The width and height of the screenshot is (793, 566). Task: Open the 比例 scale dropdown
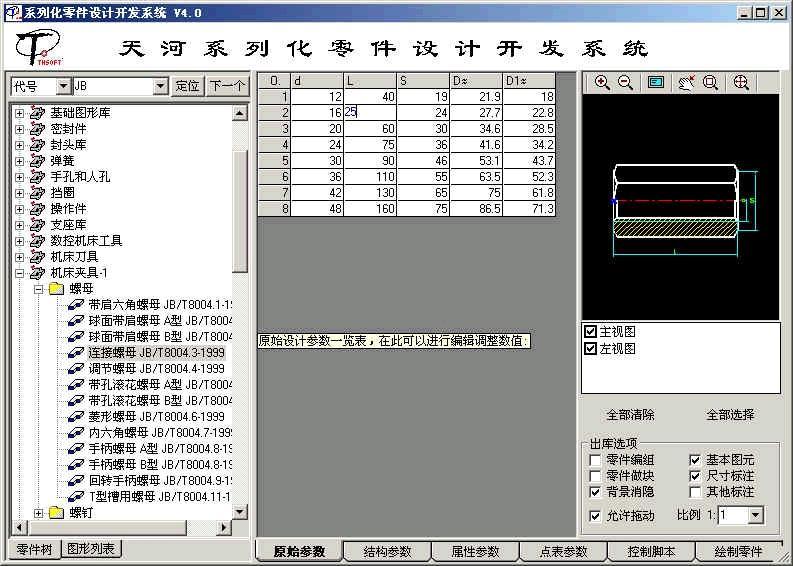click(x=756, y=515)
